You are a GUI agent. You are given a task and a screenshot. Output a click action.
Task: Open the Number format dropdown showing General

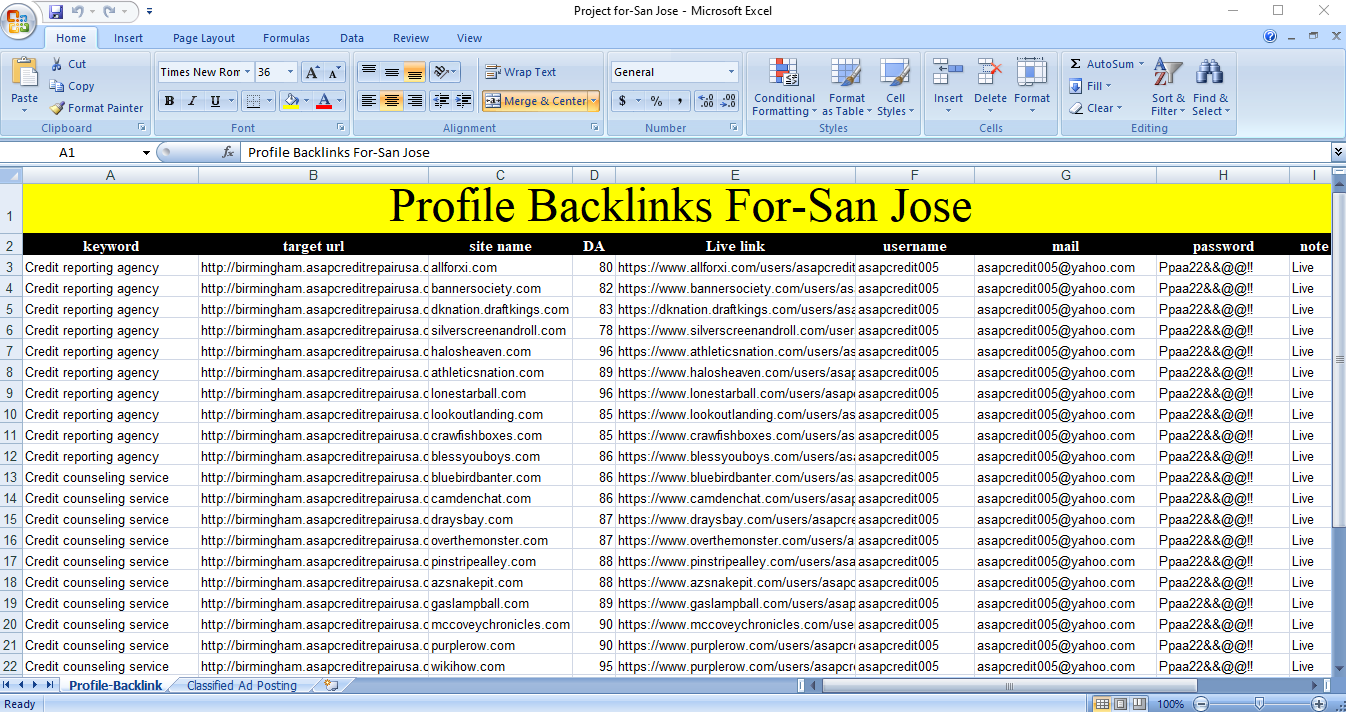tap(673, 71)
